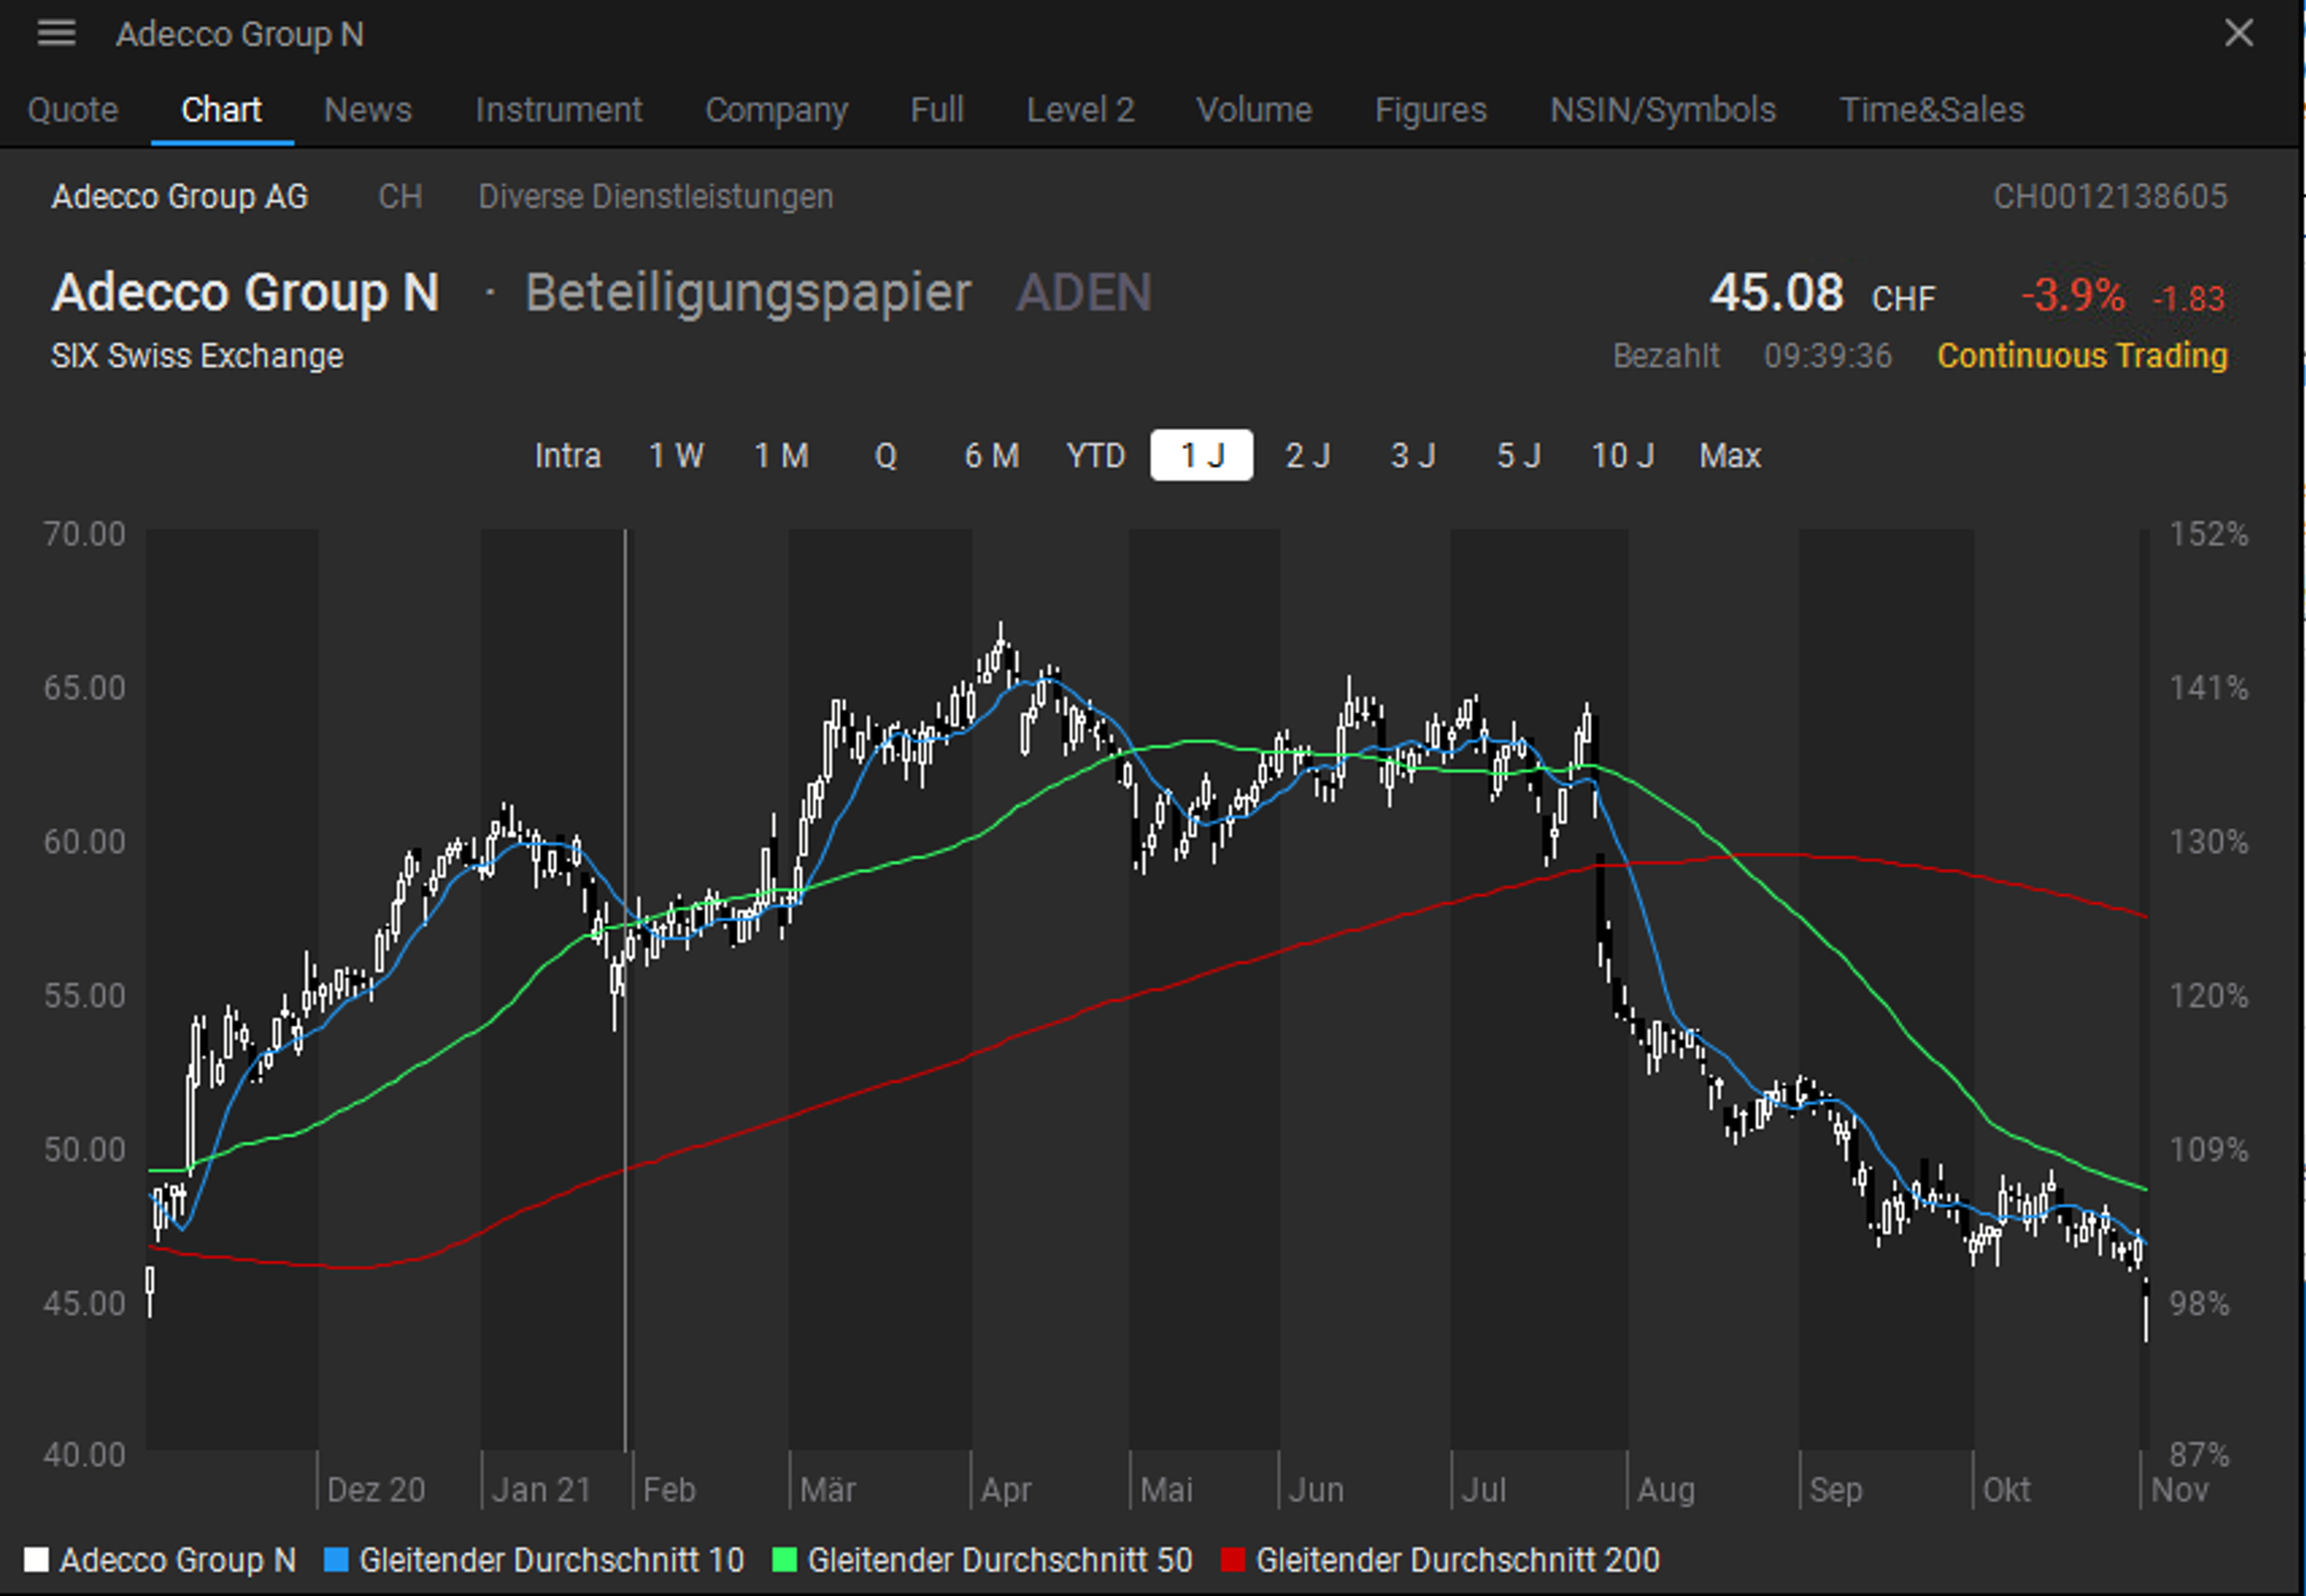Click the white Adecco Group N legend swatch
This screenshot has height=1596, width=2306.
pyautogui.click(x=36, y=1560)
